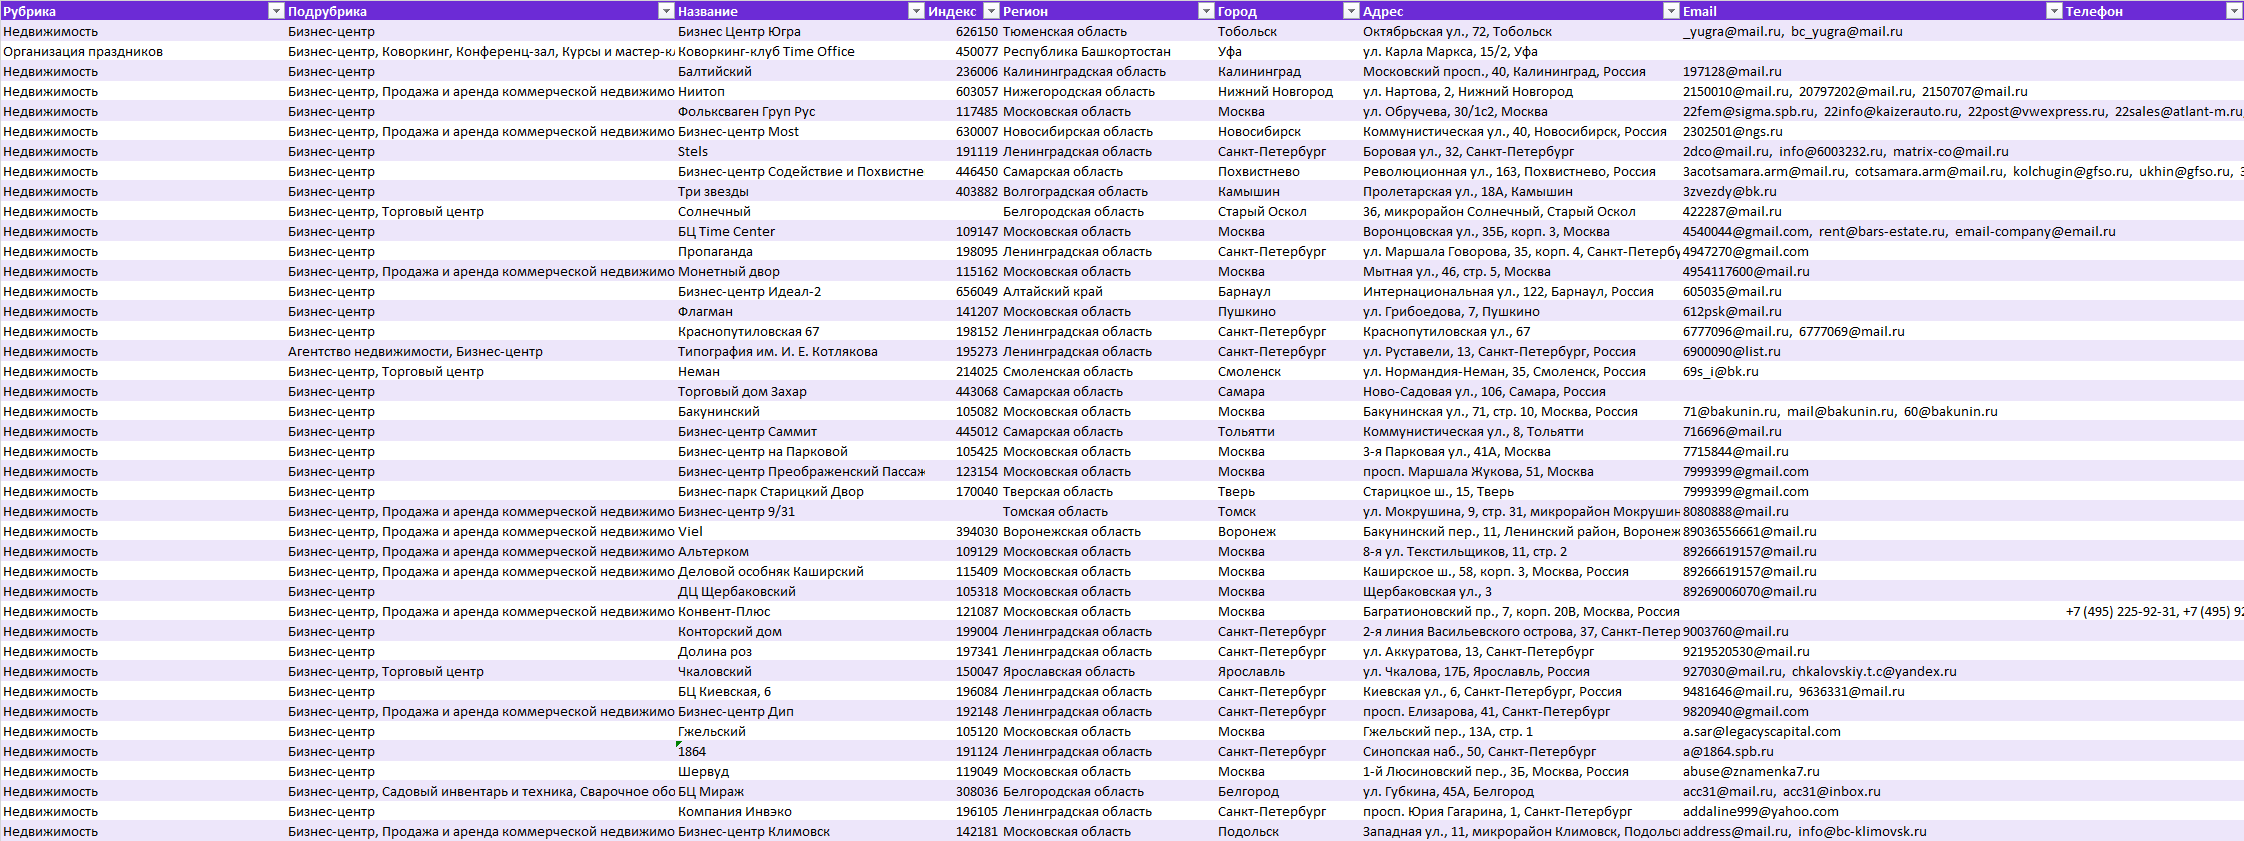The height and width of the screenshot is (841, 2244).
Task: Open the Подрубрика column filter dropdown
Action: coord(666,11)
